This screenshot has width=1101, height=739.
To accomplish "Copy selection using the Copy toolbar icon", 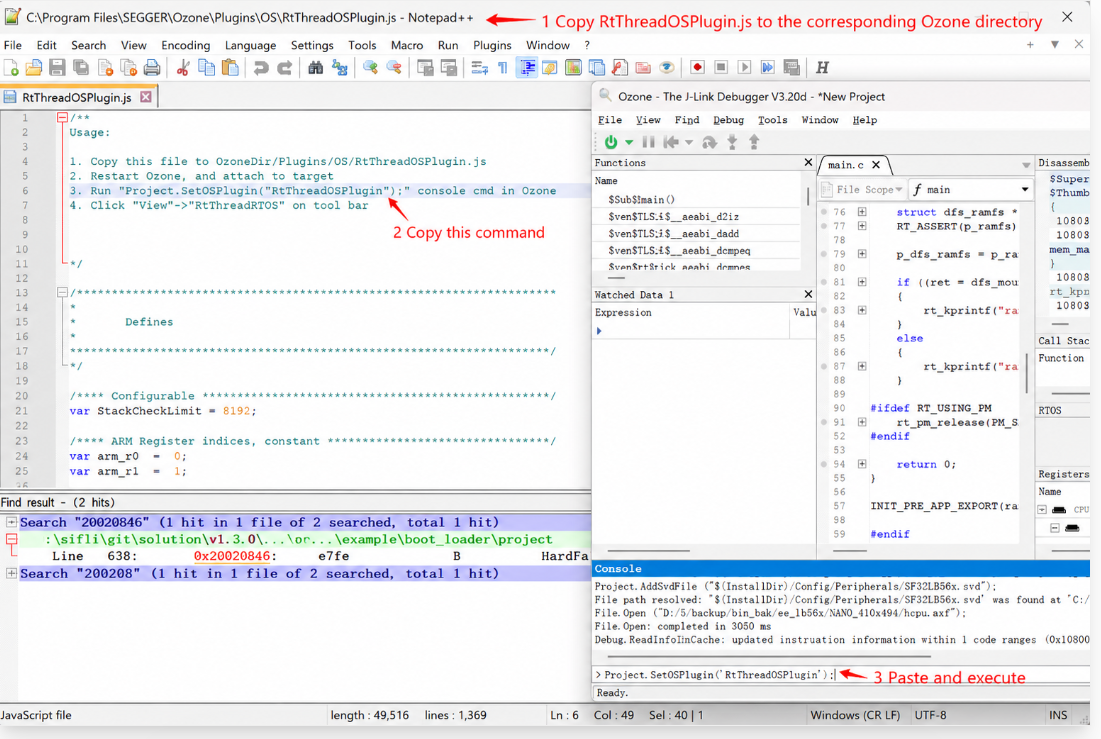I will click(x=206, y=67).
